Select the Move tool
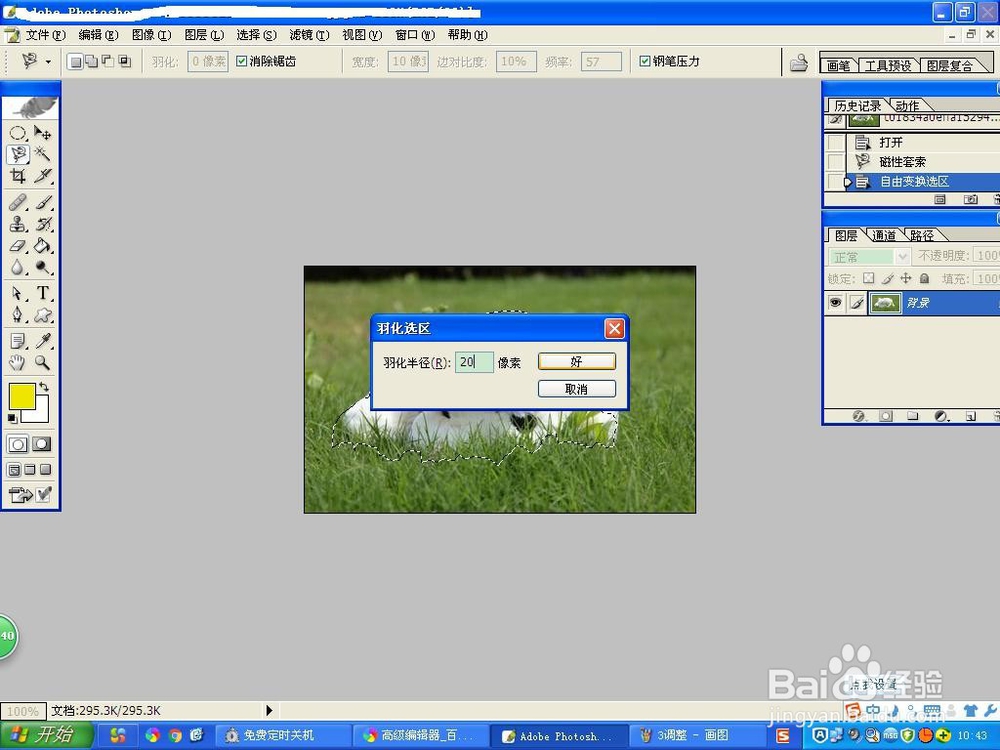 coord(43,133)
